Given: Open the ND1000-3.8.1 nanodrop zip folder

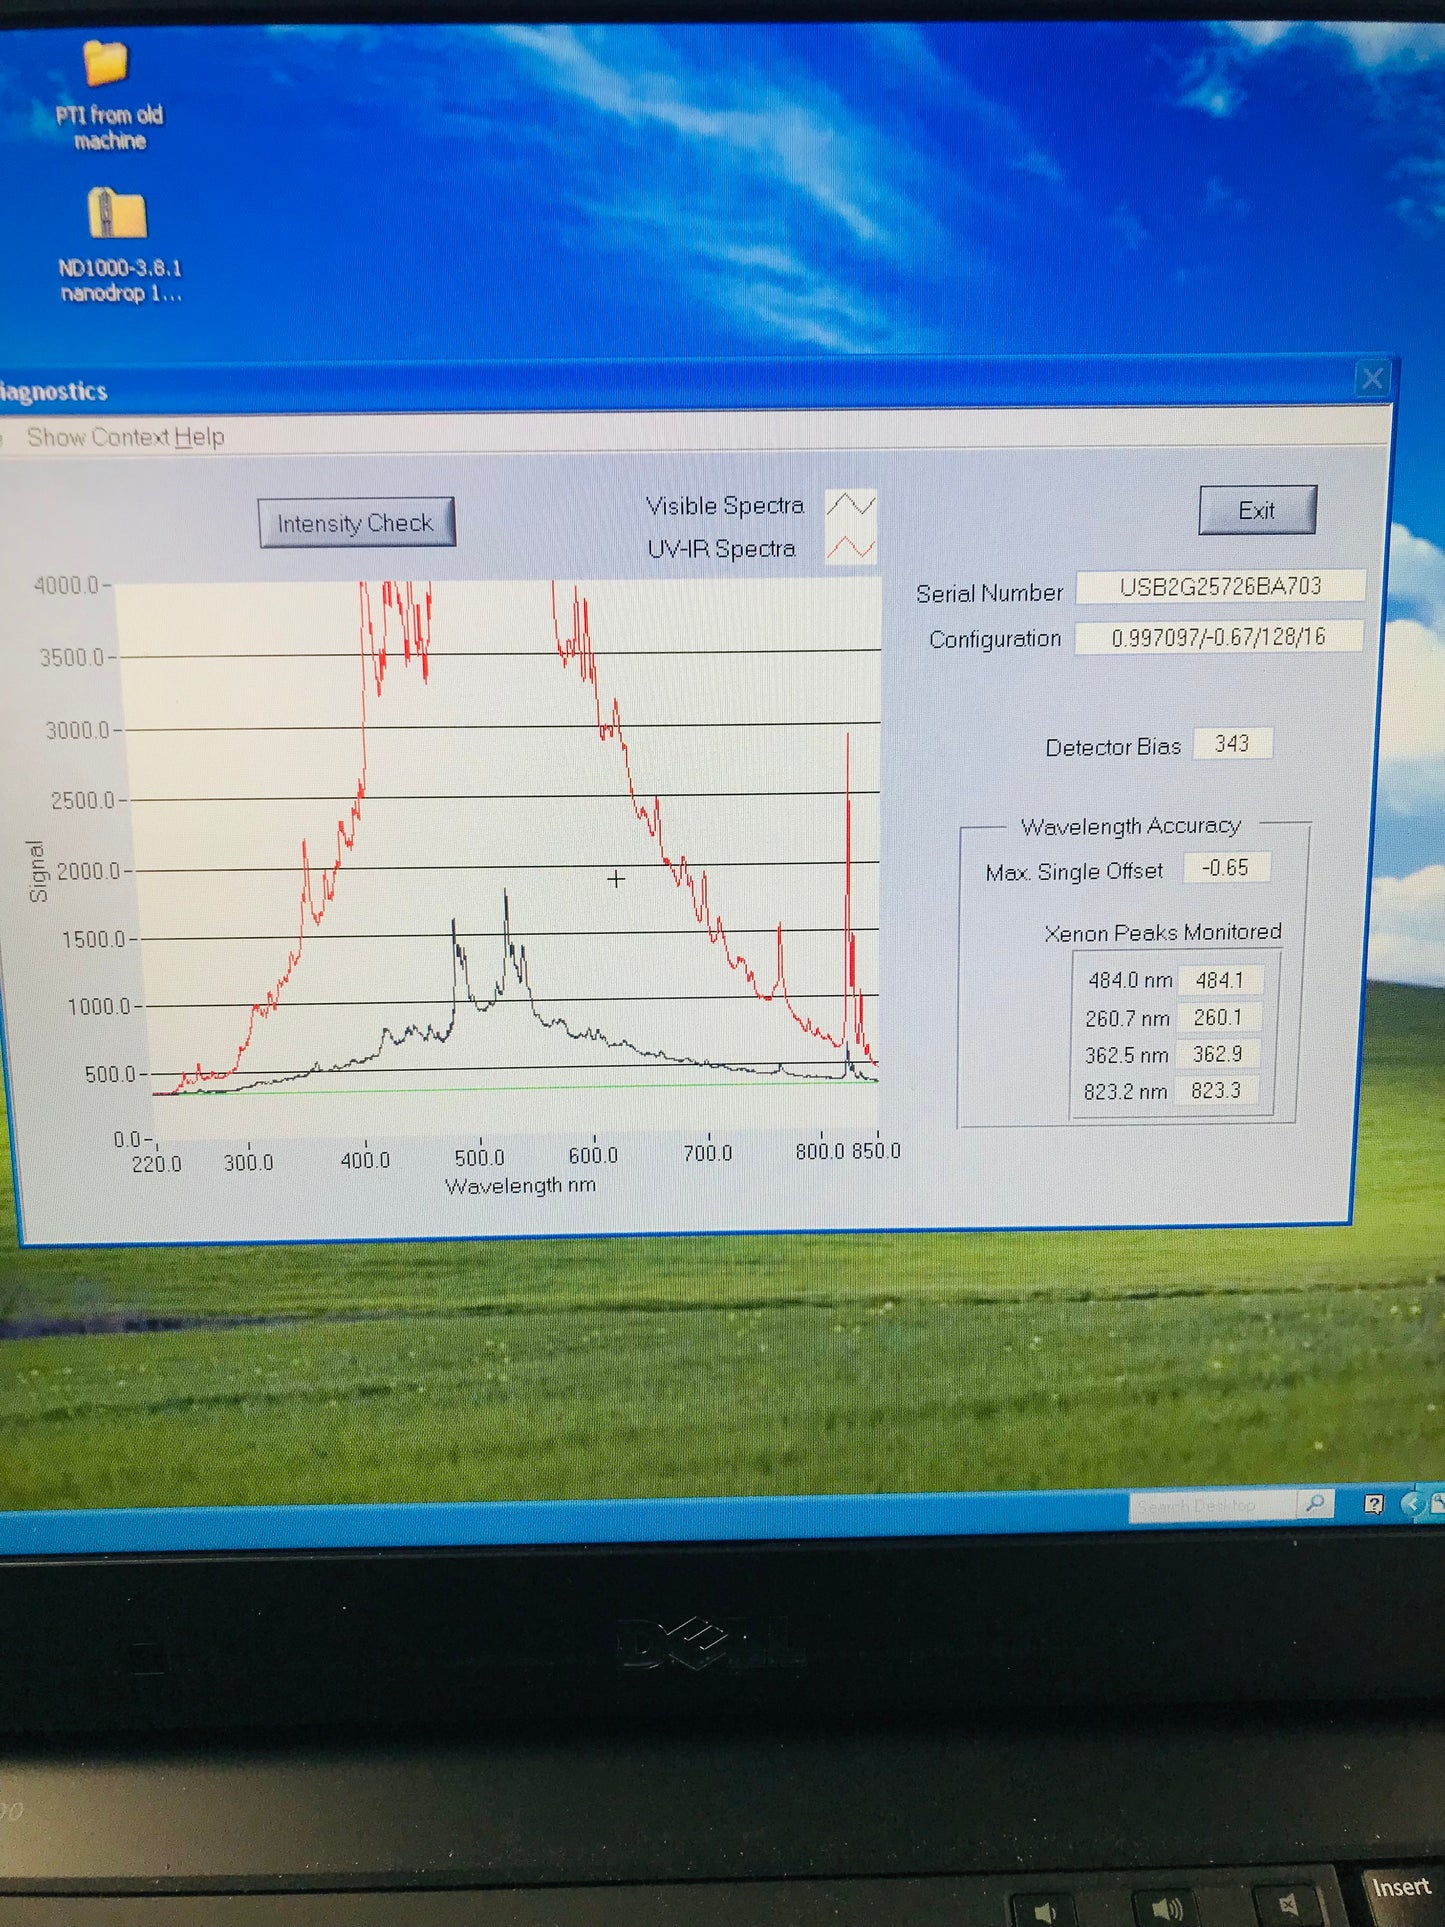Looking at the screenshot, I should 118,244.
